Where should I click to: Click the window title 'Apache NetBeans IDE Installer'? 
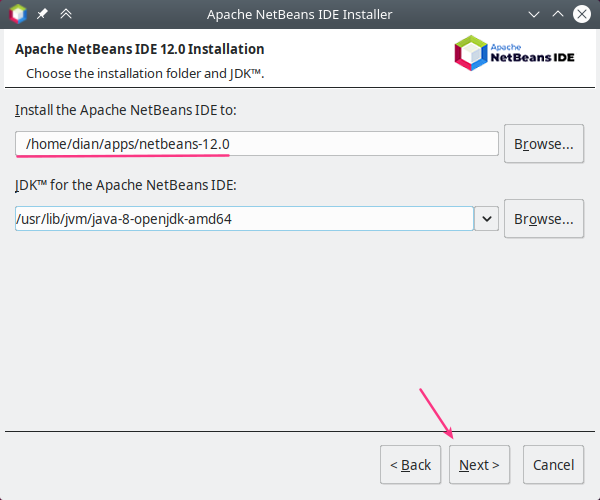pyautogui.click(x=299, y=15)
